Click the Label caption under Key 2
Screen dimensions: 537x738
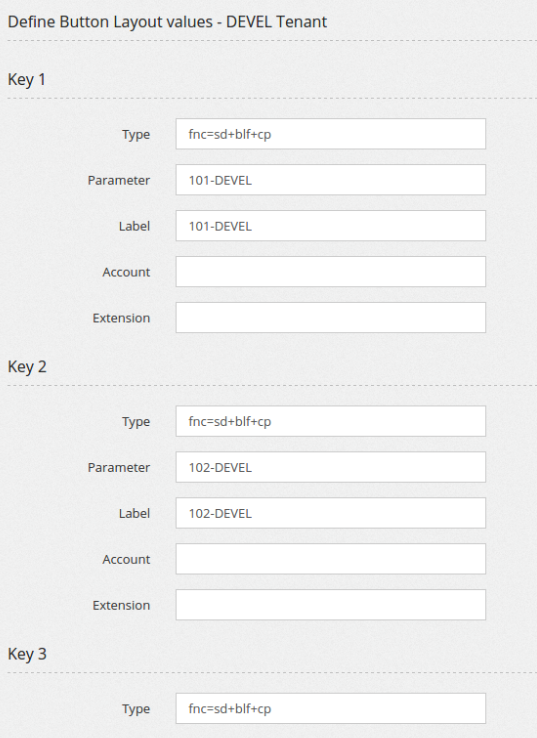pyautogui.click(x=134, y=513)
